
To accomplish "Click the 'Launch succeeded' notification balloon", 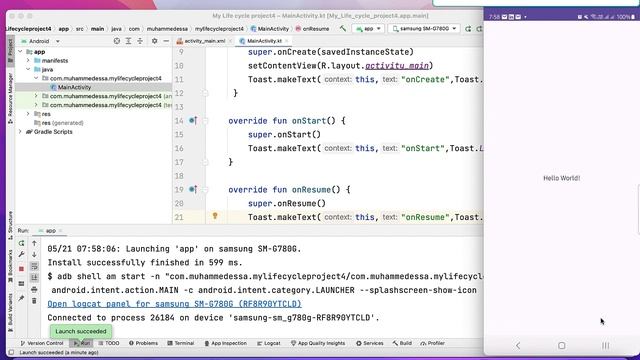I will [81, 331].
